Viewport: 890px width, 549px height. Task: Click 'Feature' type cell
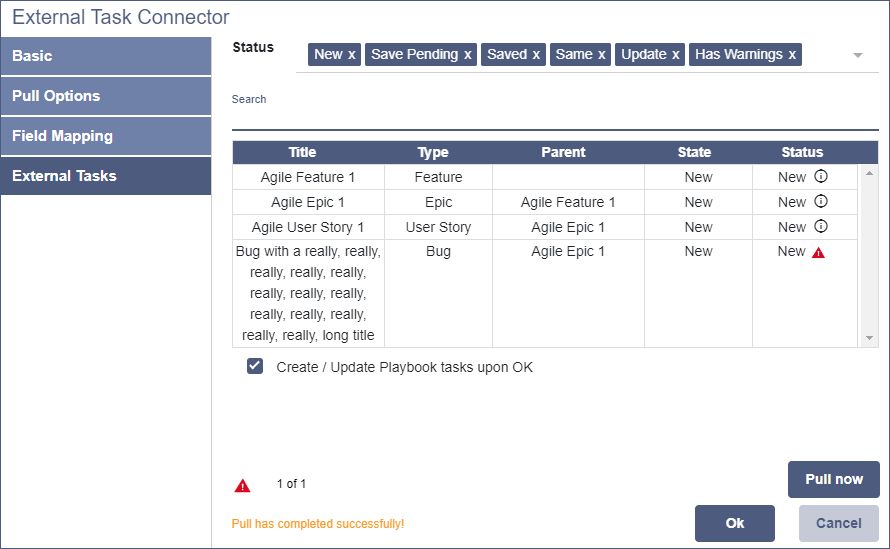click(438, 177)
